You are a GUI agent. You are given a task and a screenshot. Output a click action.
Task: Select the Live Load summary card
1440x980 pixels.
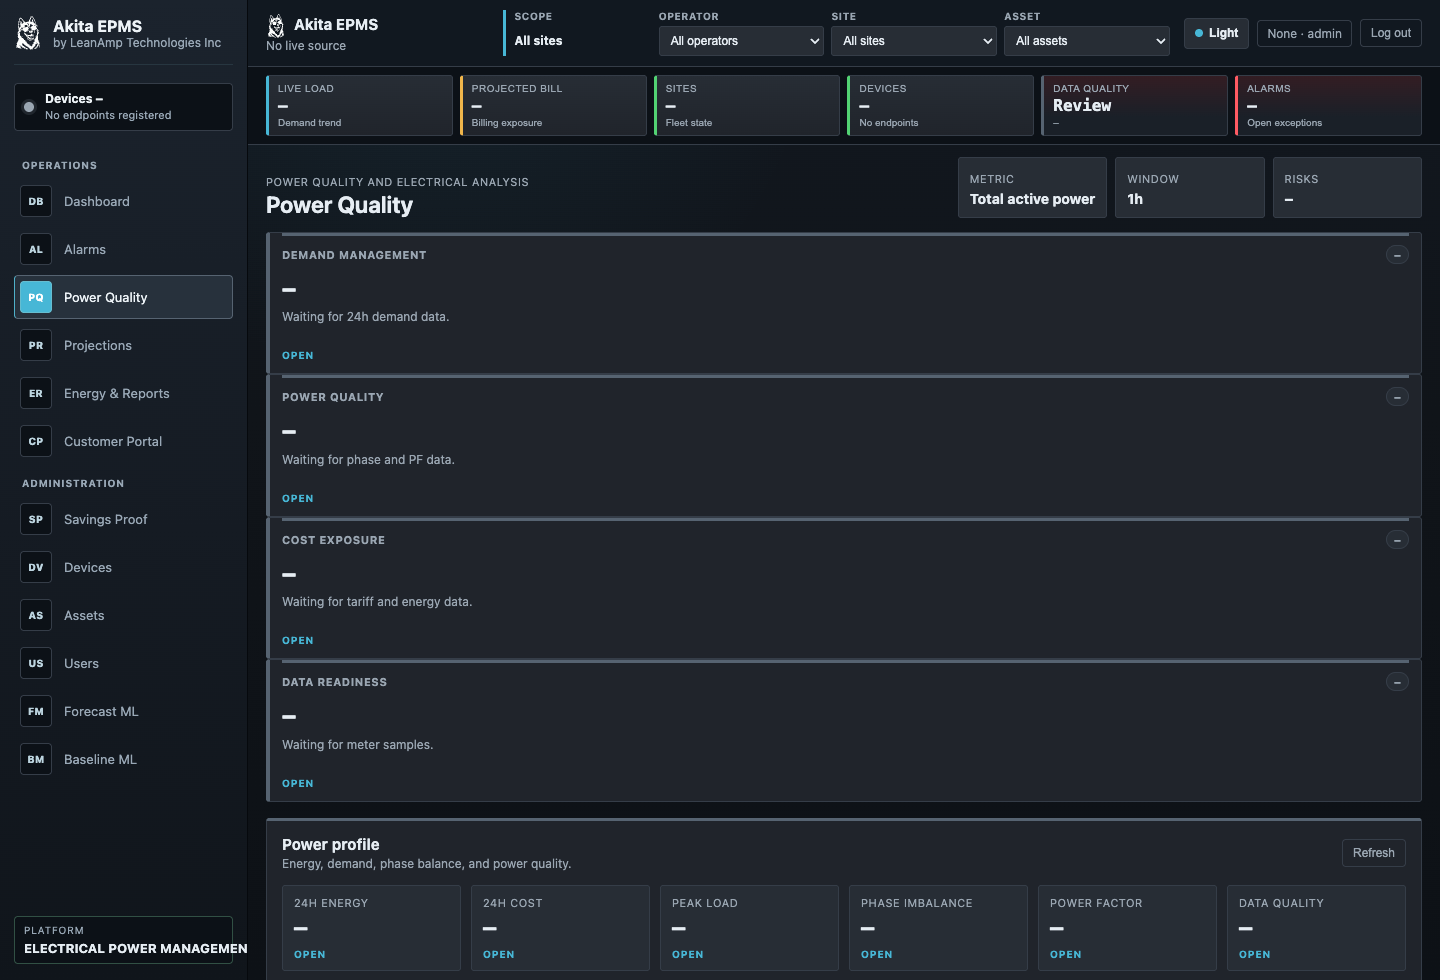[x=359, y=105]
